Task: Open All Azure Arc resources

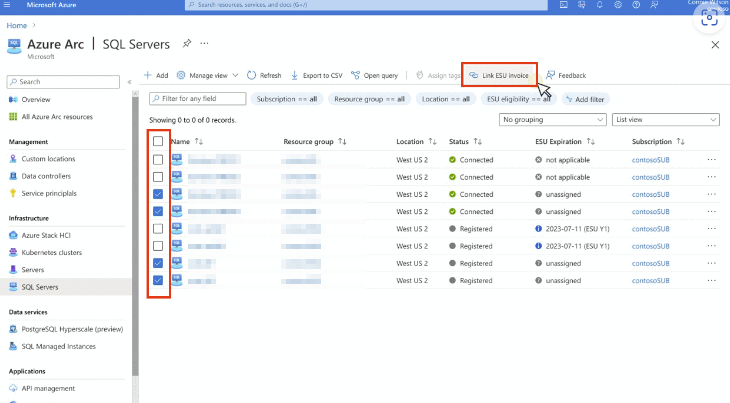Action: coord(57,117)
